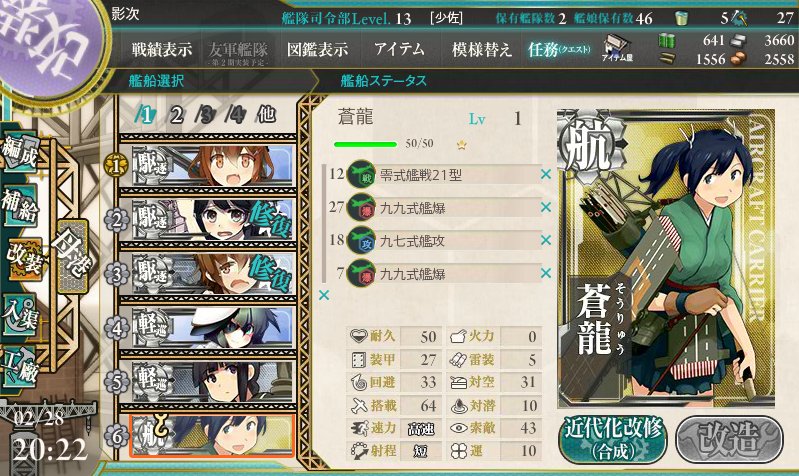Open the 図鑑表示 encyclopedia menu
The image size is (799, 476).
317,50
